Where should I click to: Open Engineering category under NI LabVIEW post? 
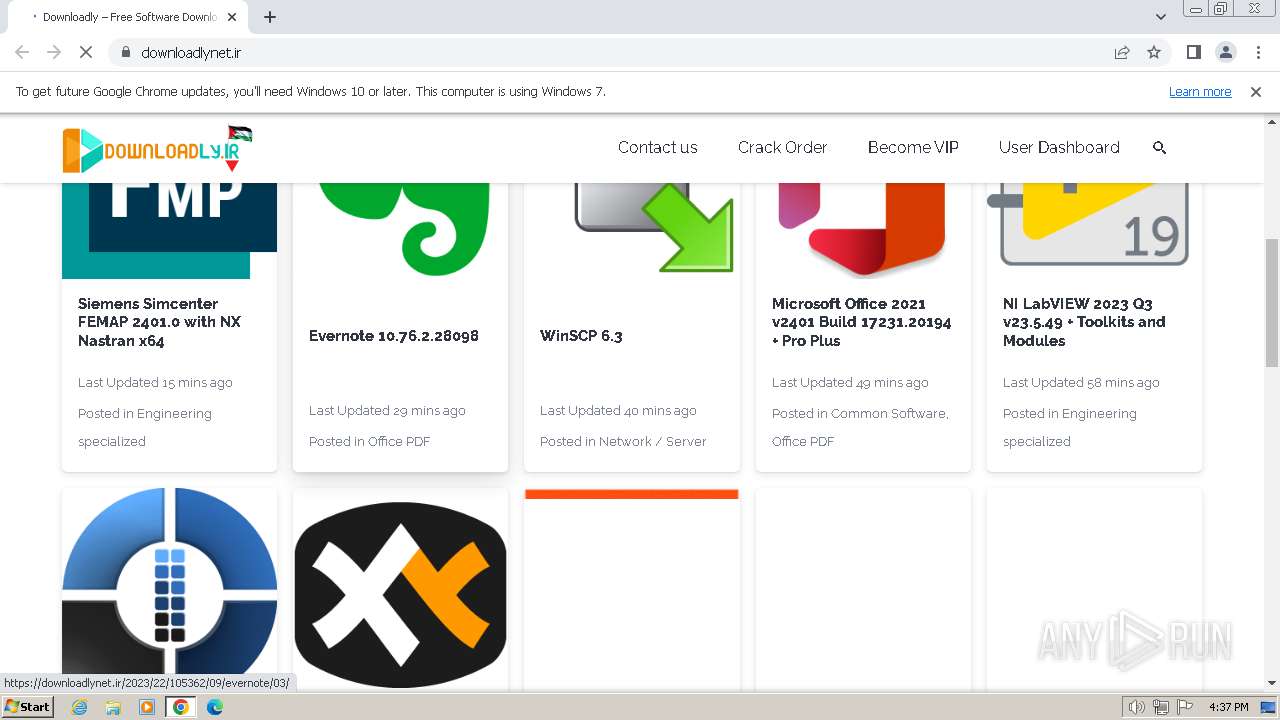[1070, 427]
